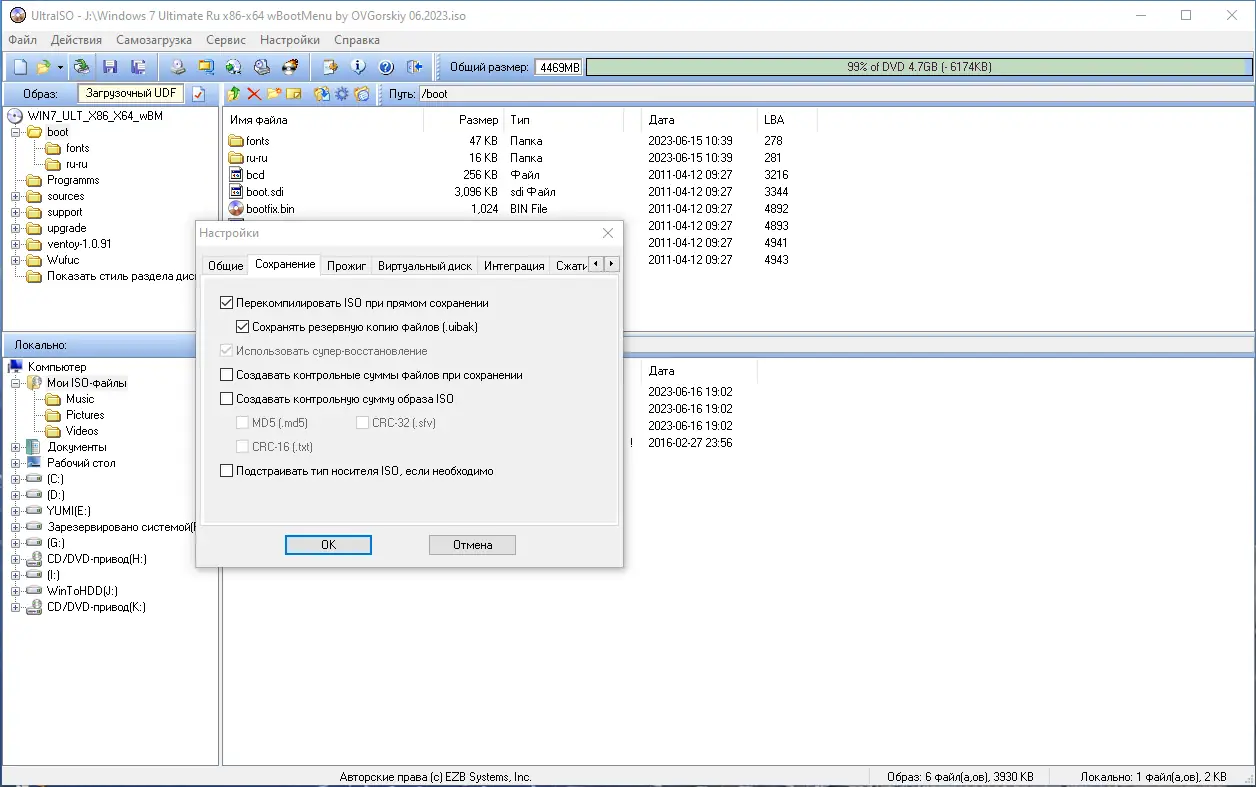Image resolution: width=1256 pixels, height=787 pixels.
Task: Collapse the Мои ISO-файлы node
Action: (x=16, y=383)
